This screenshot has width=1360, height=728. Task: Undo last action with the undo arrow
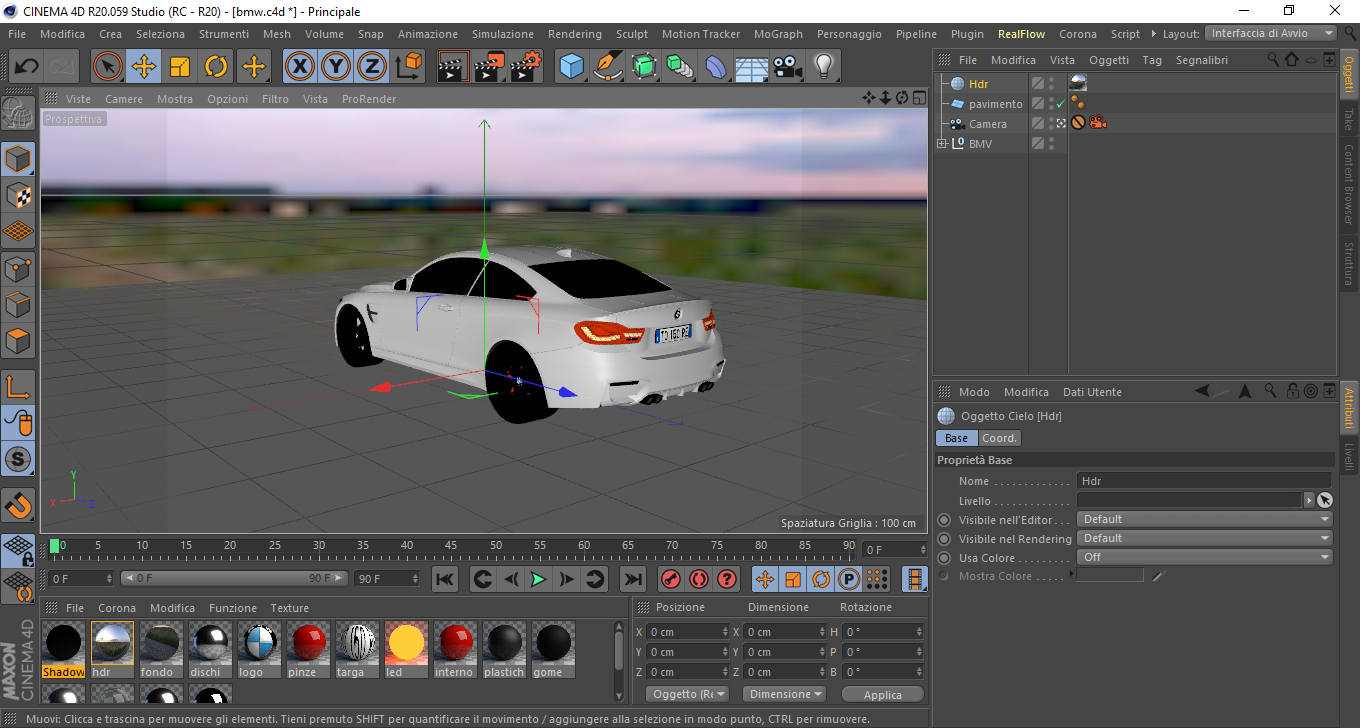coord(27,67)
